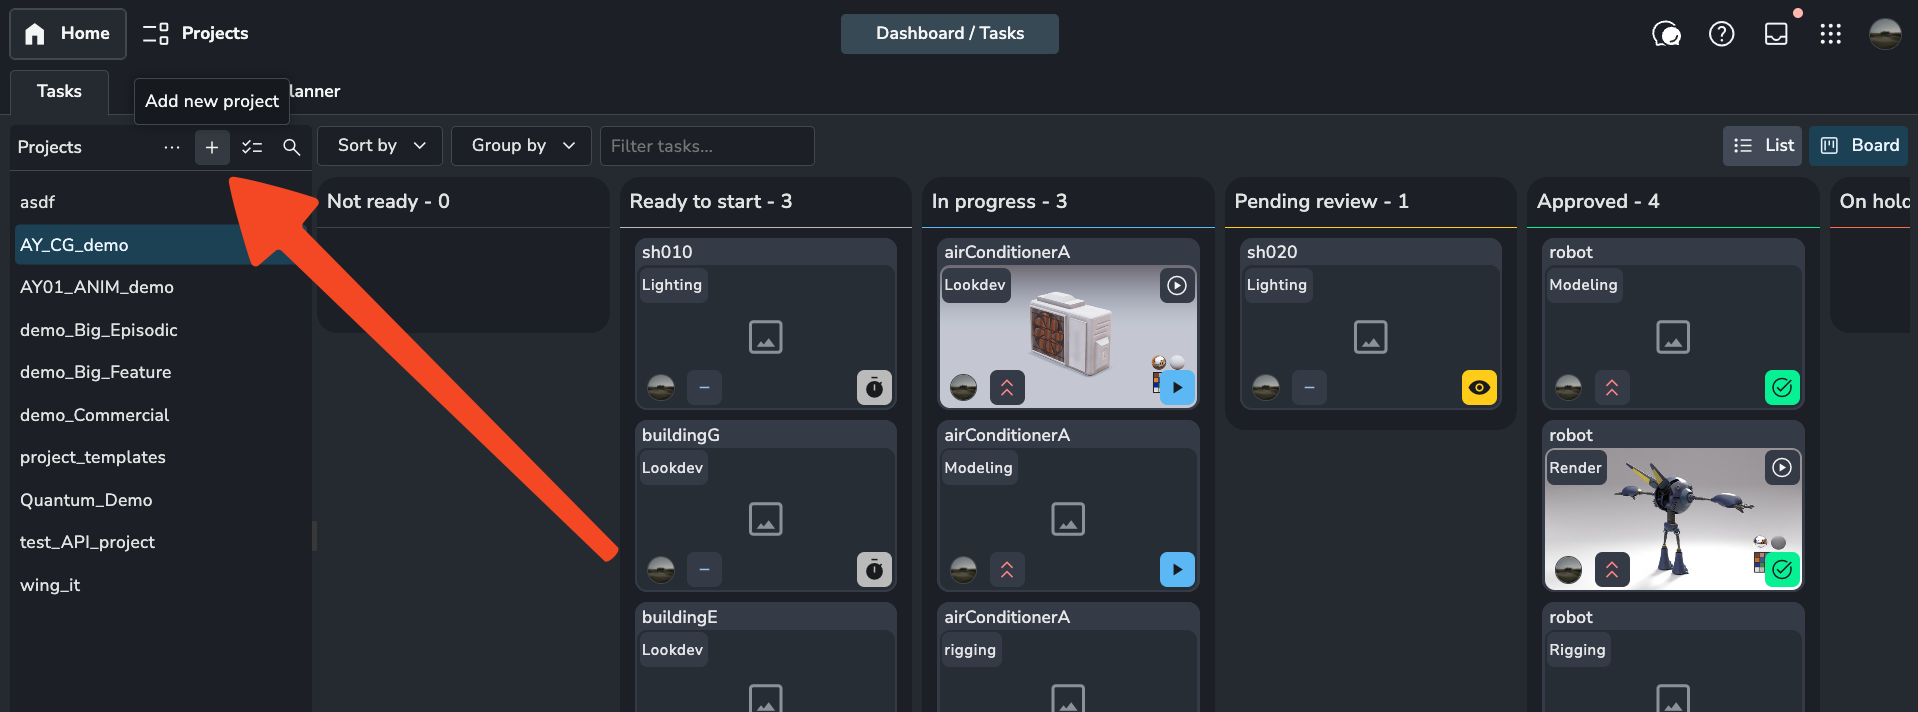
Task: Play the review on robot Render thumbnail
Action: tap(1782, 468)
